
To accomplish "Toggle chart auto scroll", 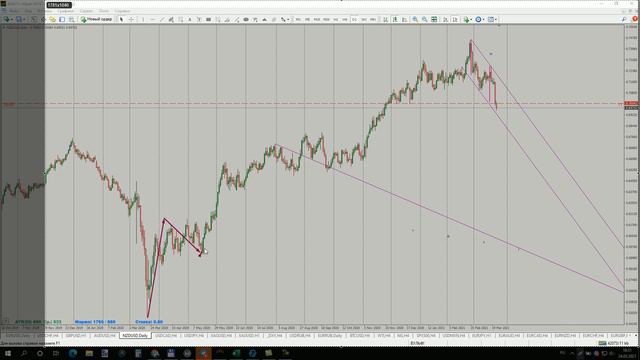I will tap(445, 19).
